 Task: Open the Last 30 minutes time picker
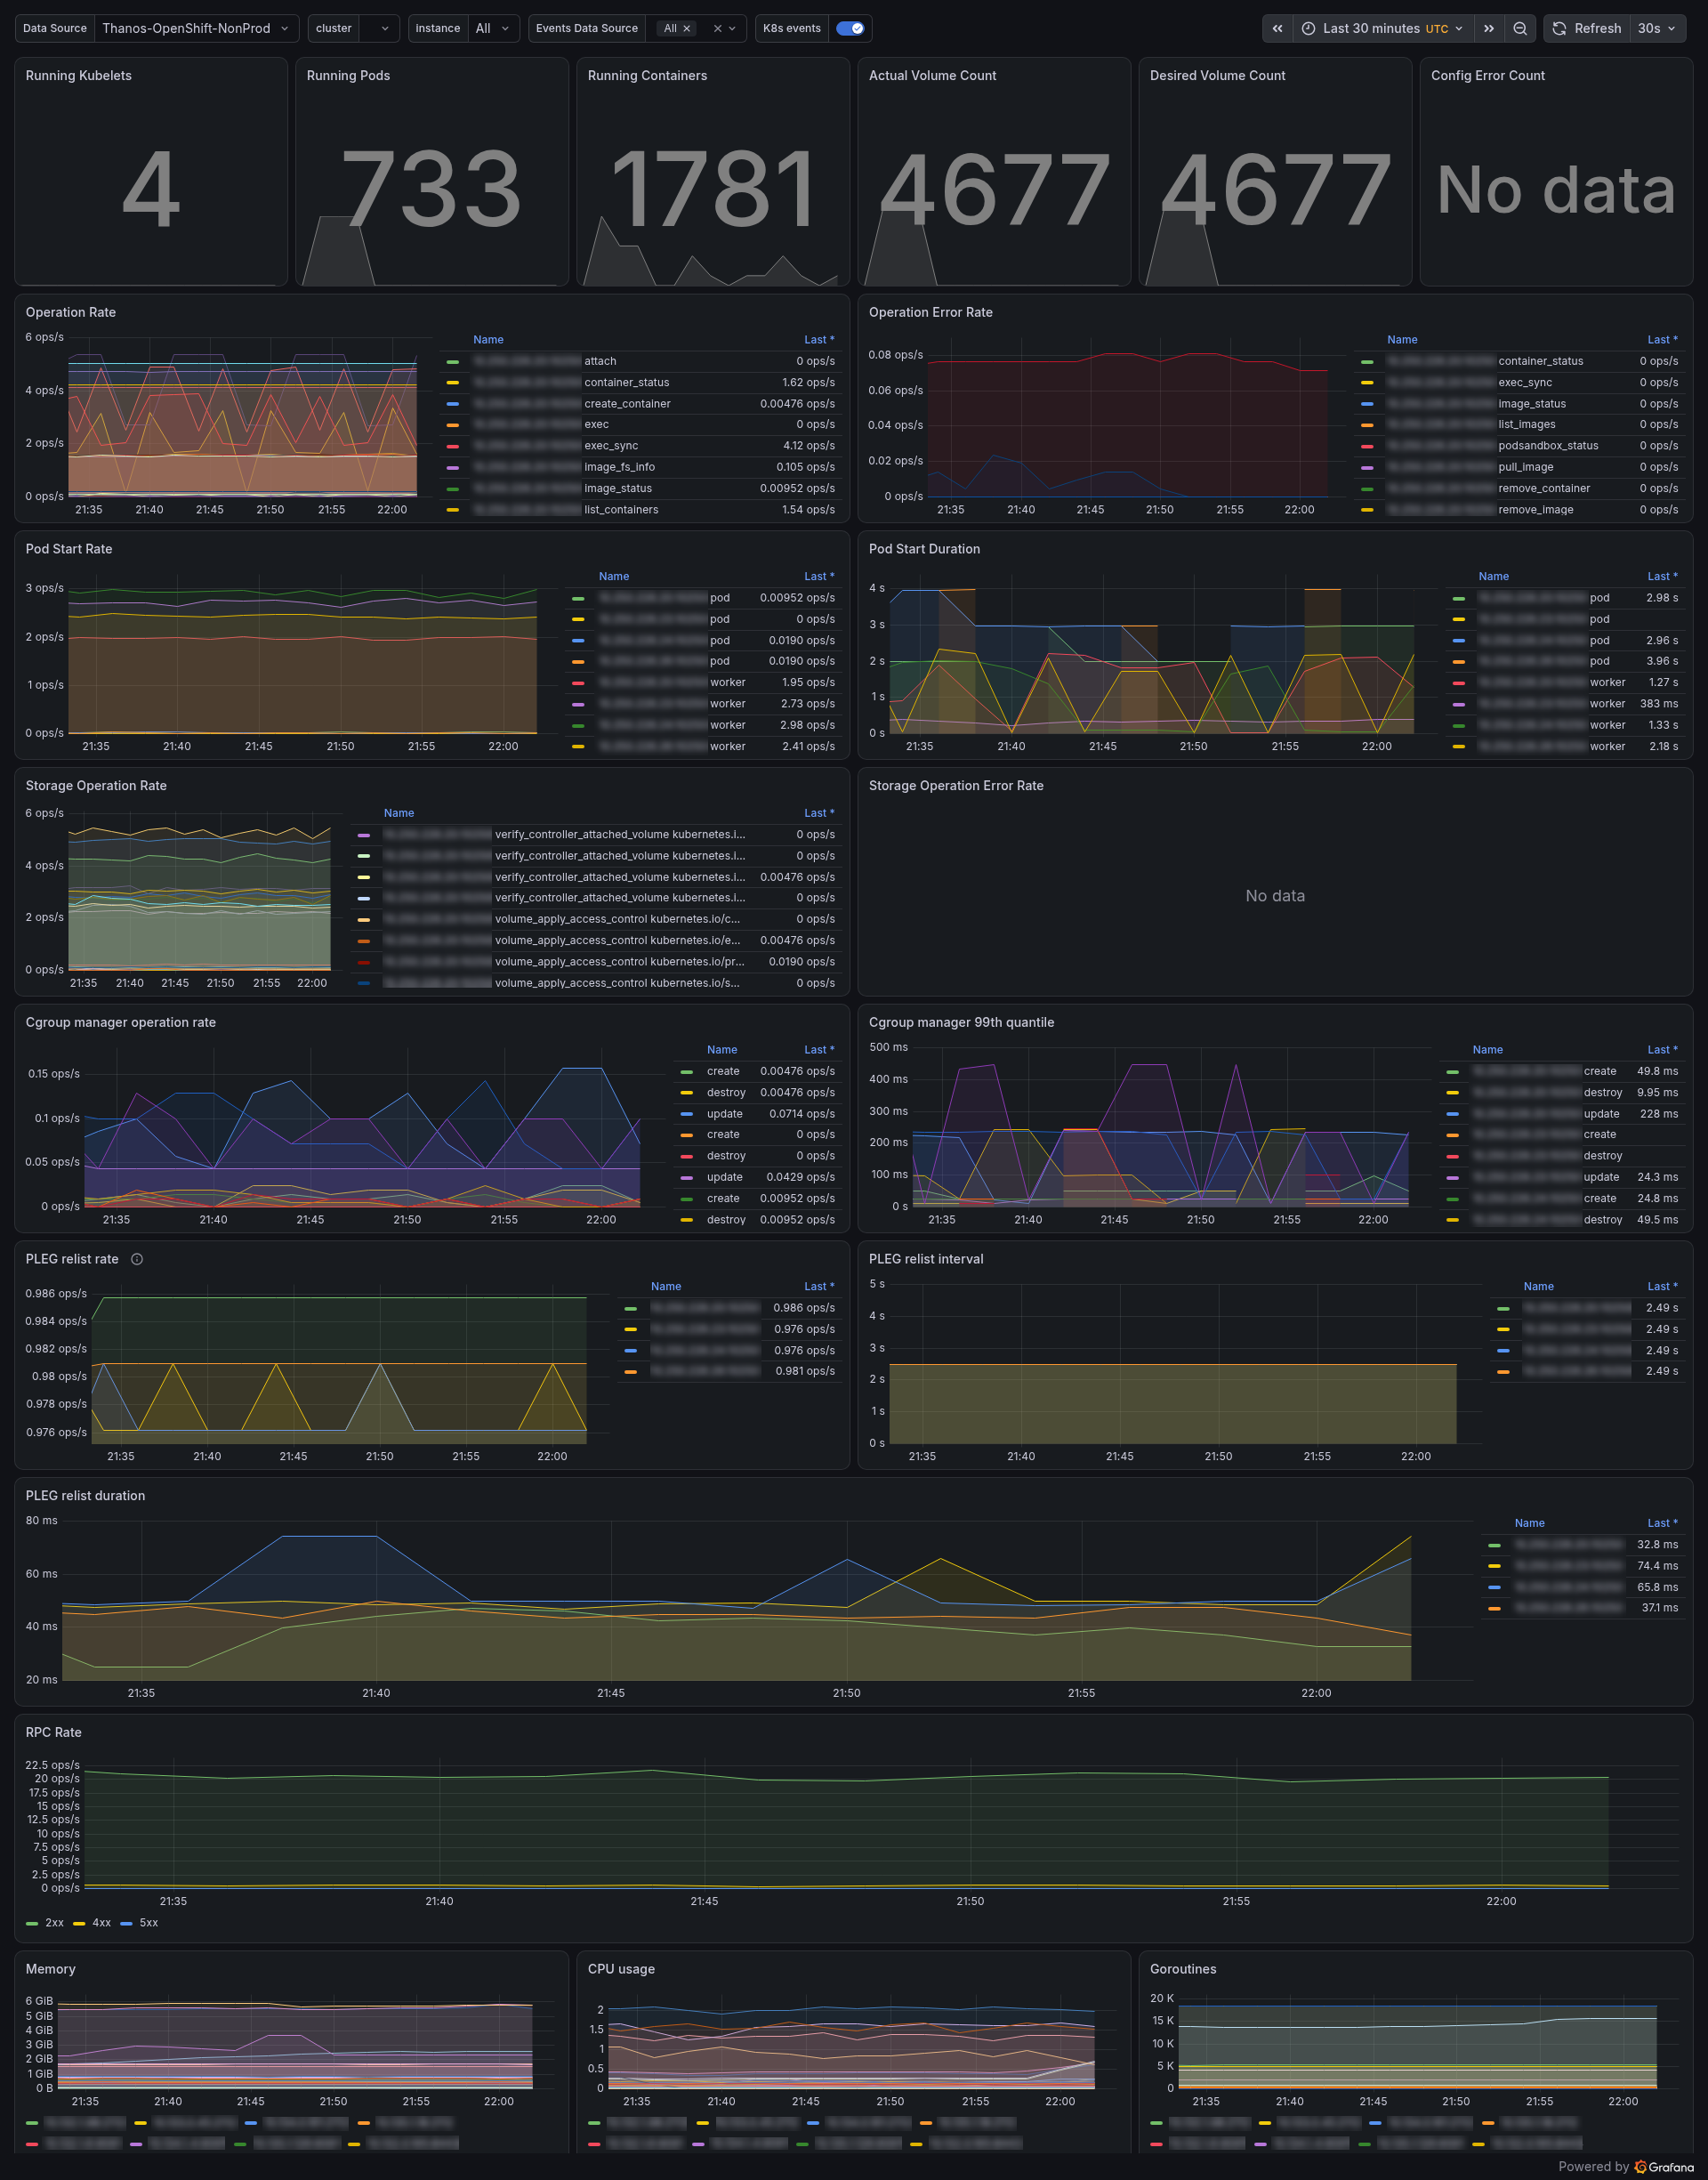[1383, 28]
